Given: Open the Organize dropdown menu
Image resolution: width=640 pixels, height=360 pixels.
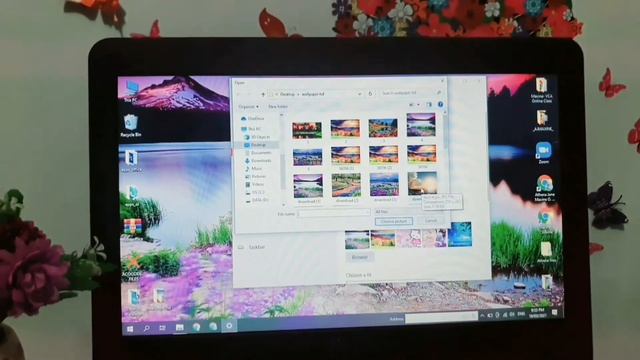Looking at the screenshot, I should (x=249, y=107).
